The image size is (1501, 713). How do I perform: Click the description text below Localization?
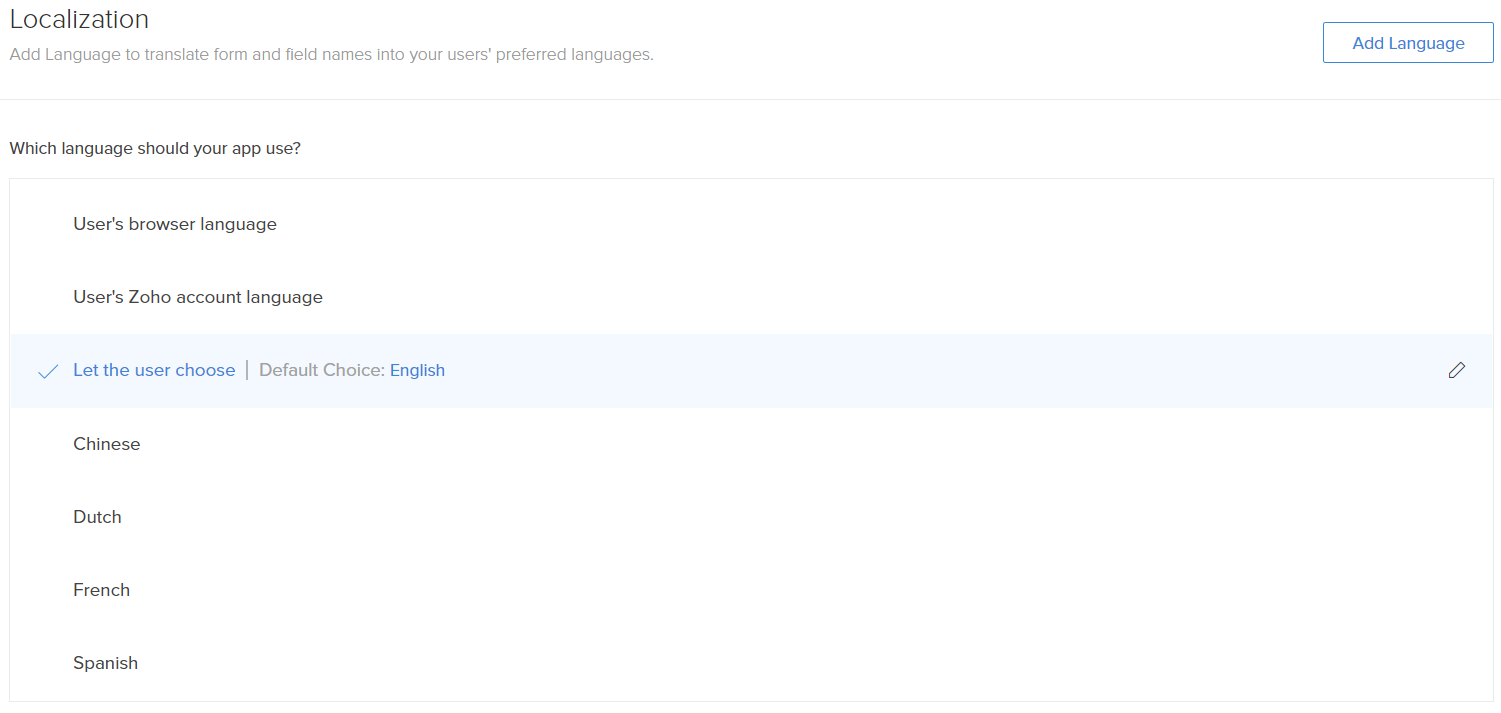point(331,54)
